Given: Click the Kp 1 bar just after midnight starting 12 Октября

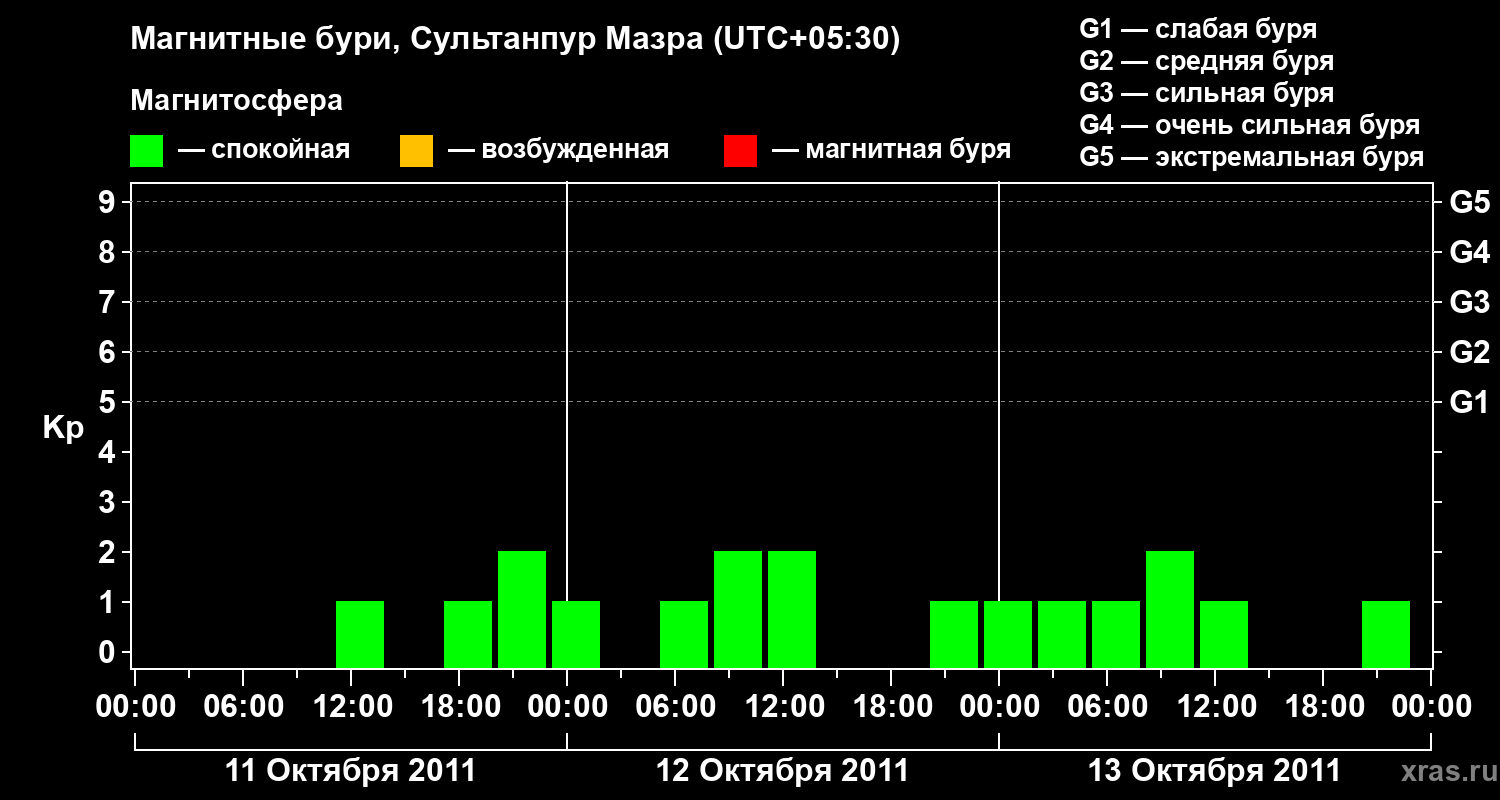Looking at the screenshot, I should (x=576, y=634).
